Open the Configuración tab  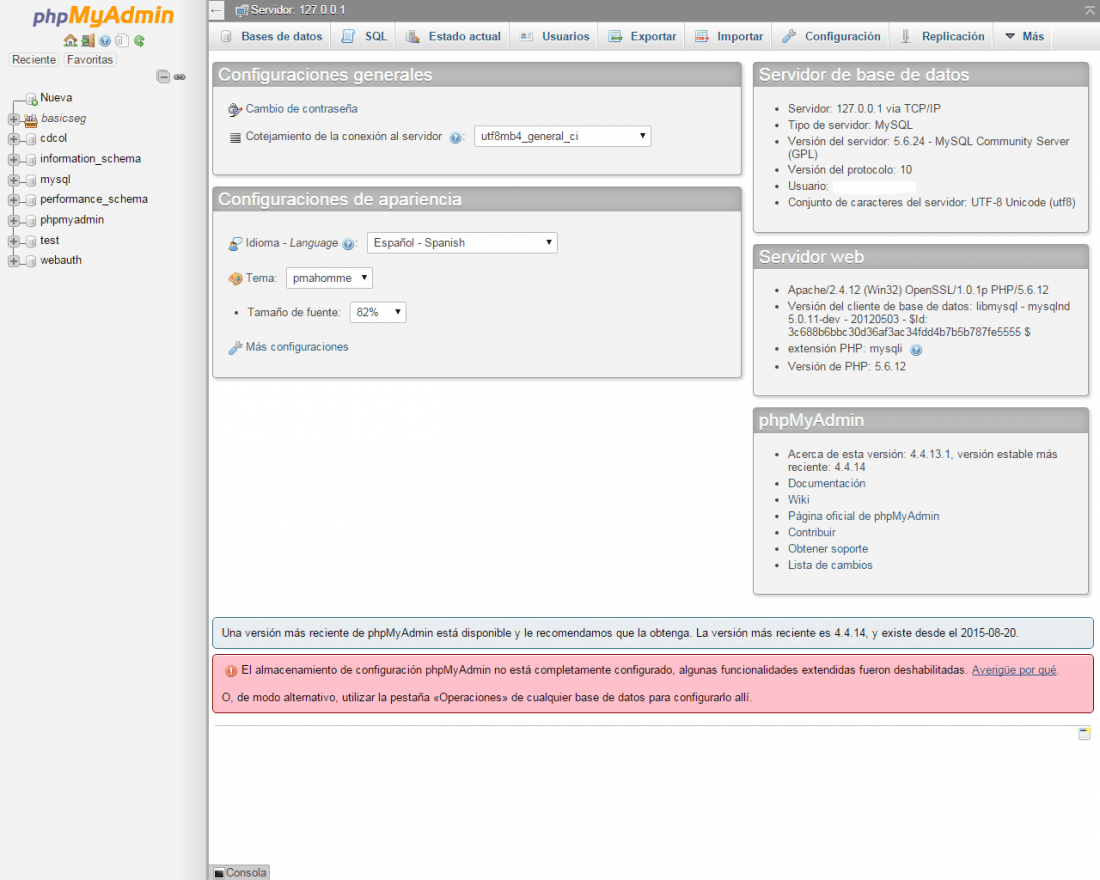[x=831, y=36]
